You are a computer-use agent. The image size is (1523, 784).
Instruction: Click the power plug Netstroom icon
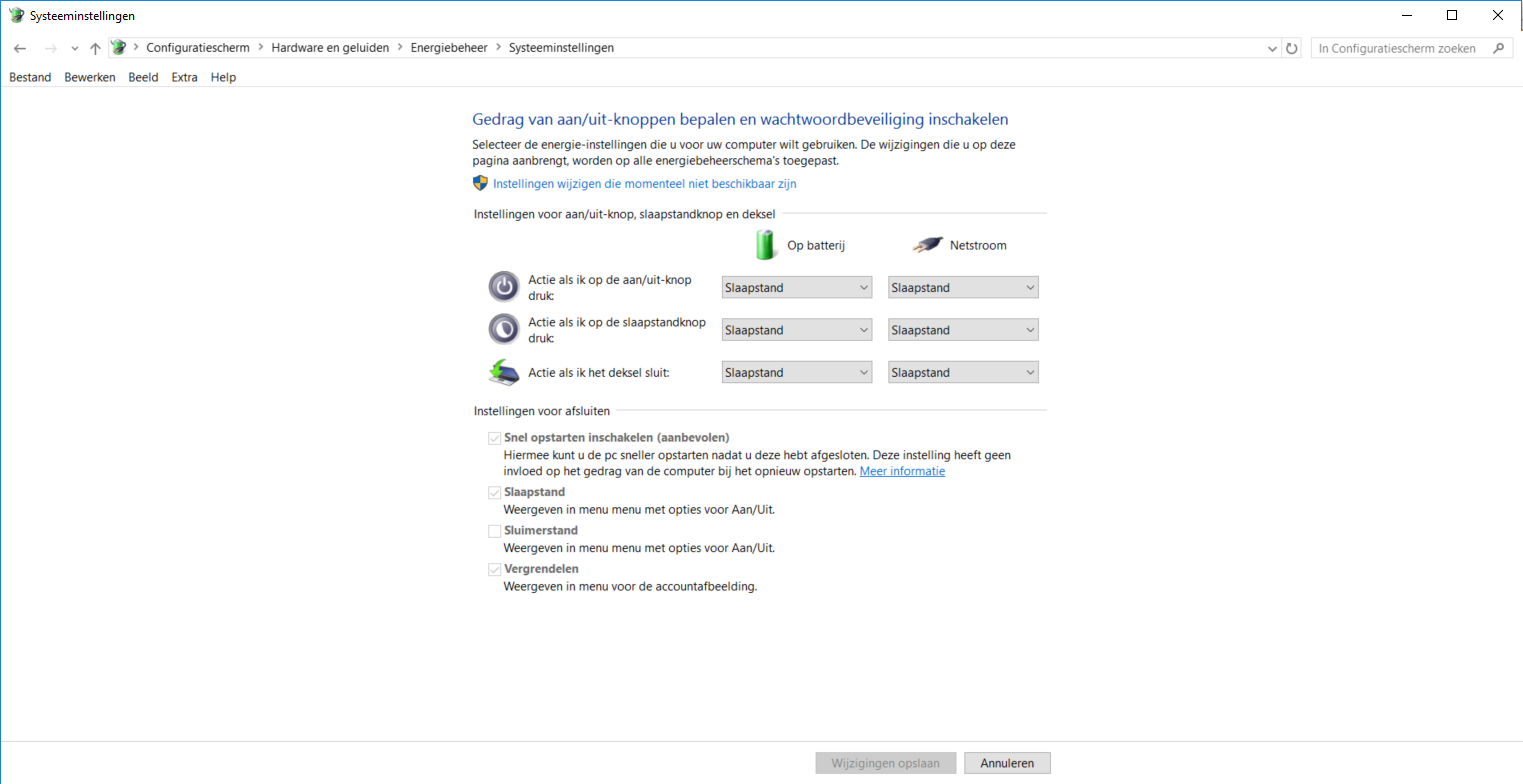click(x=927, y=245)
